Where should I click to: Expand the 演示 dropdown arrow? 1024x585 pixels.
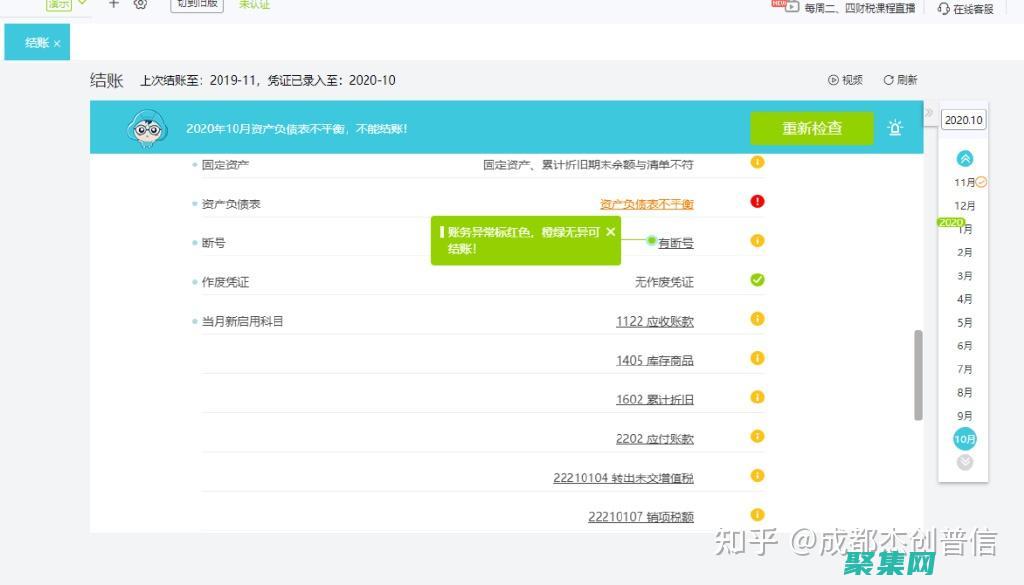click(x=80, y=3)
